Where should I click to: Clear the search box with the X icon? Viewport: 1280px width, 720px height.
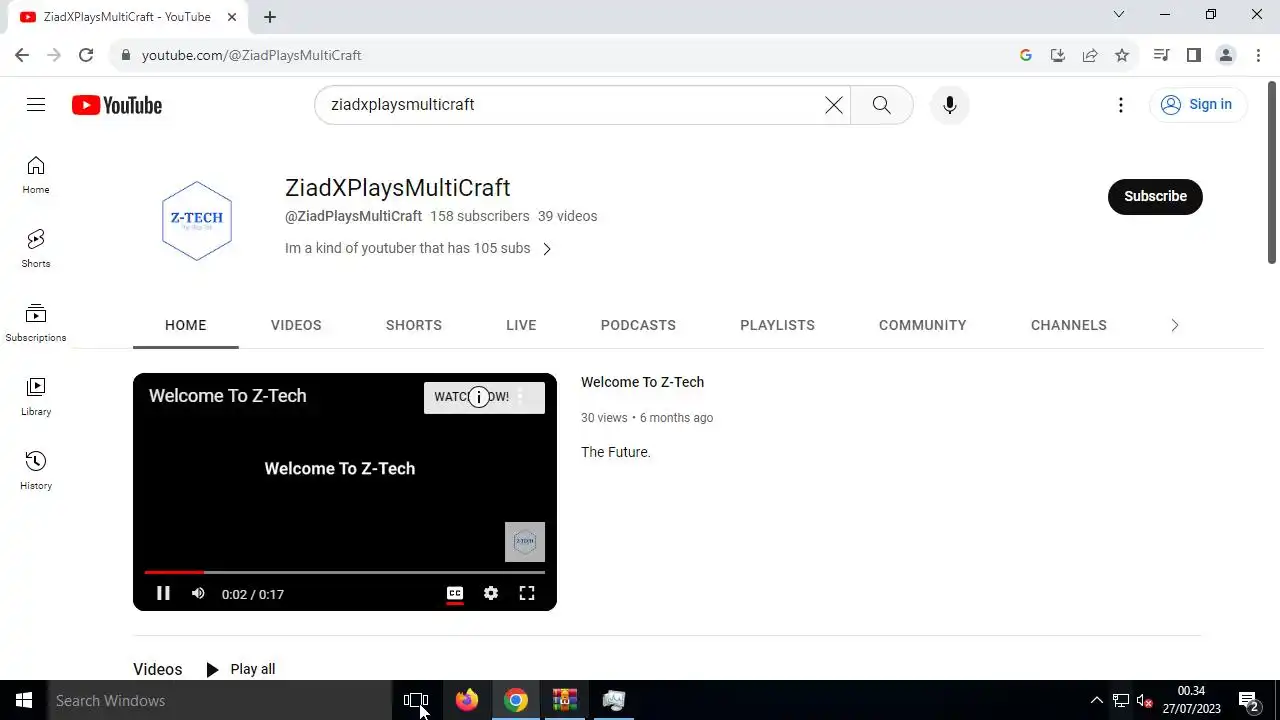click(833, 105)
